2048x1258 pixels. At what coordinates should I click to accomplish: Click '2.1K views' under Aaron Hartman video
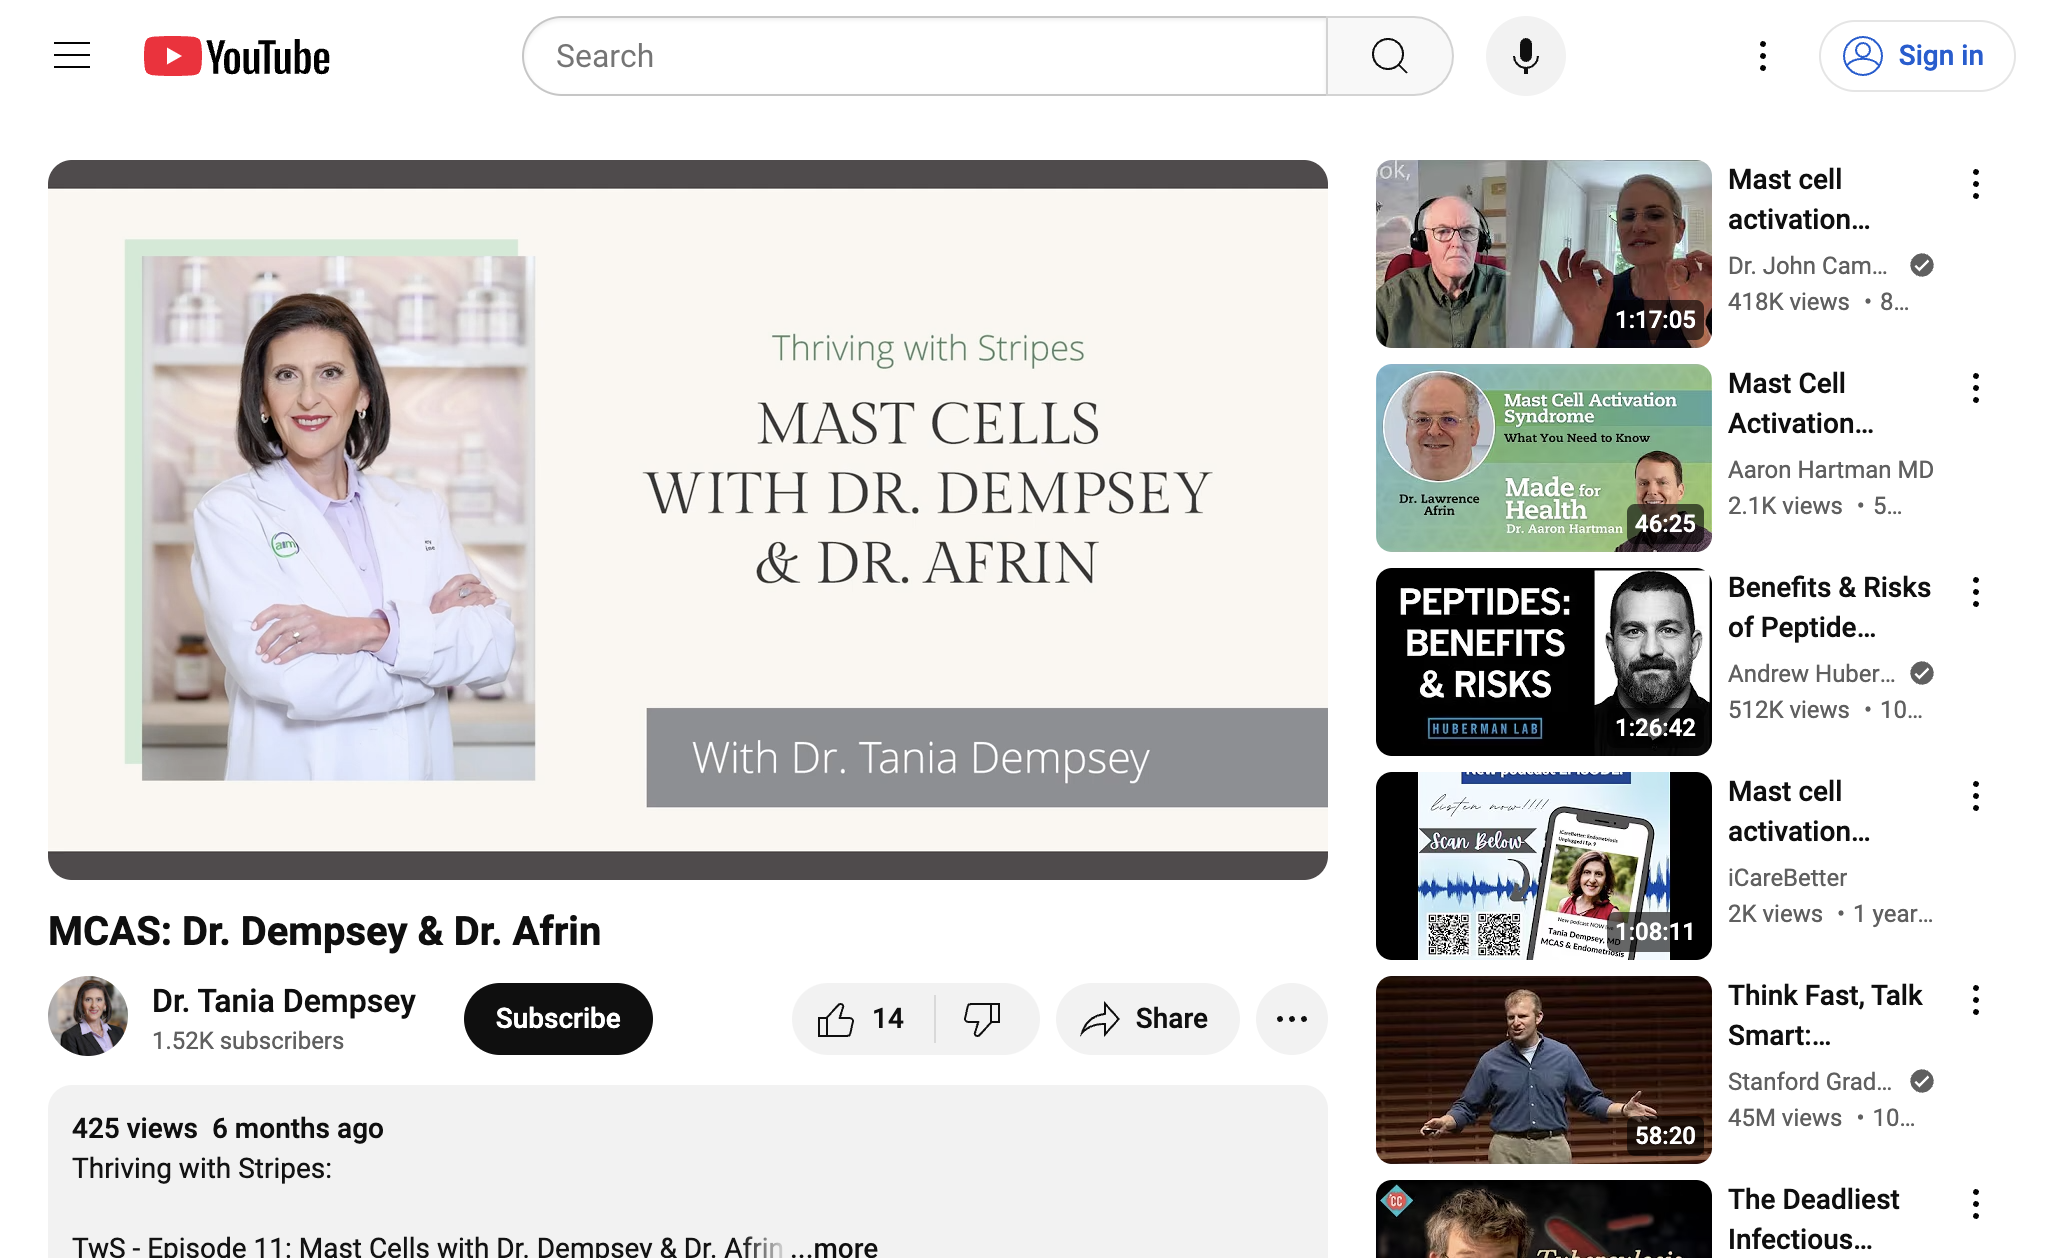[1784, 506]
